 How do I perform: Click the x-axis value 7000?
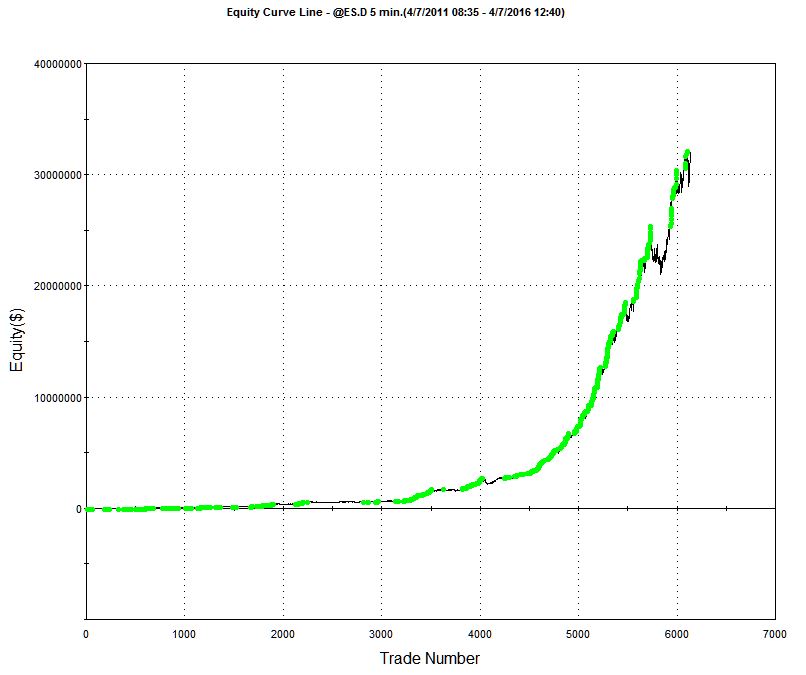[x=775, y=634]
